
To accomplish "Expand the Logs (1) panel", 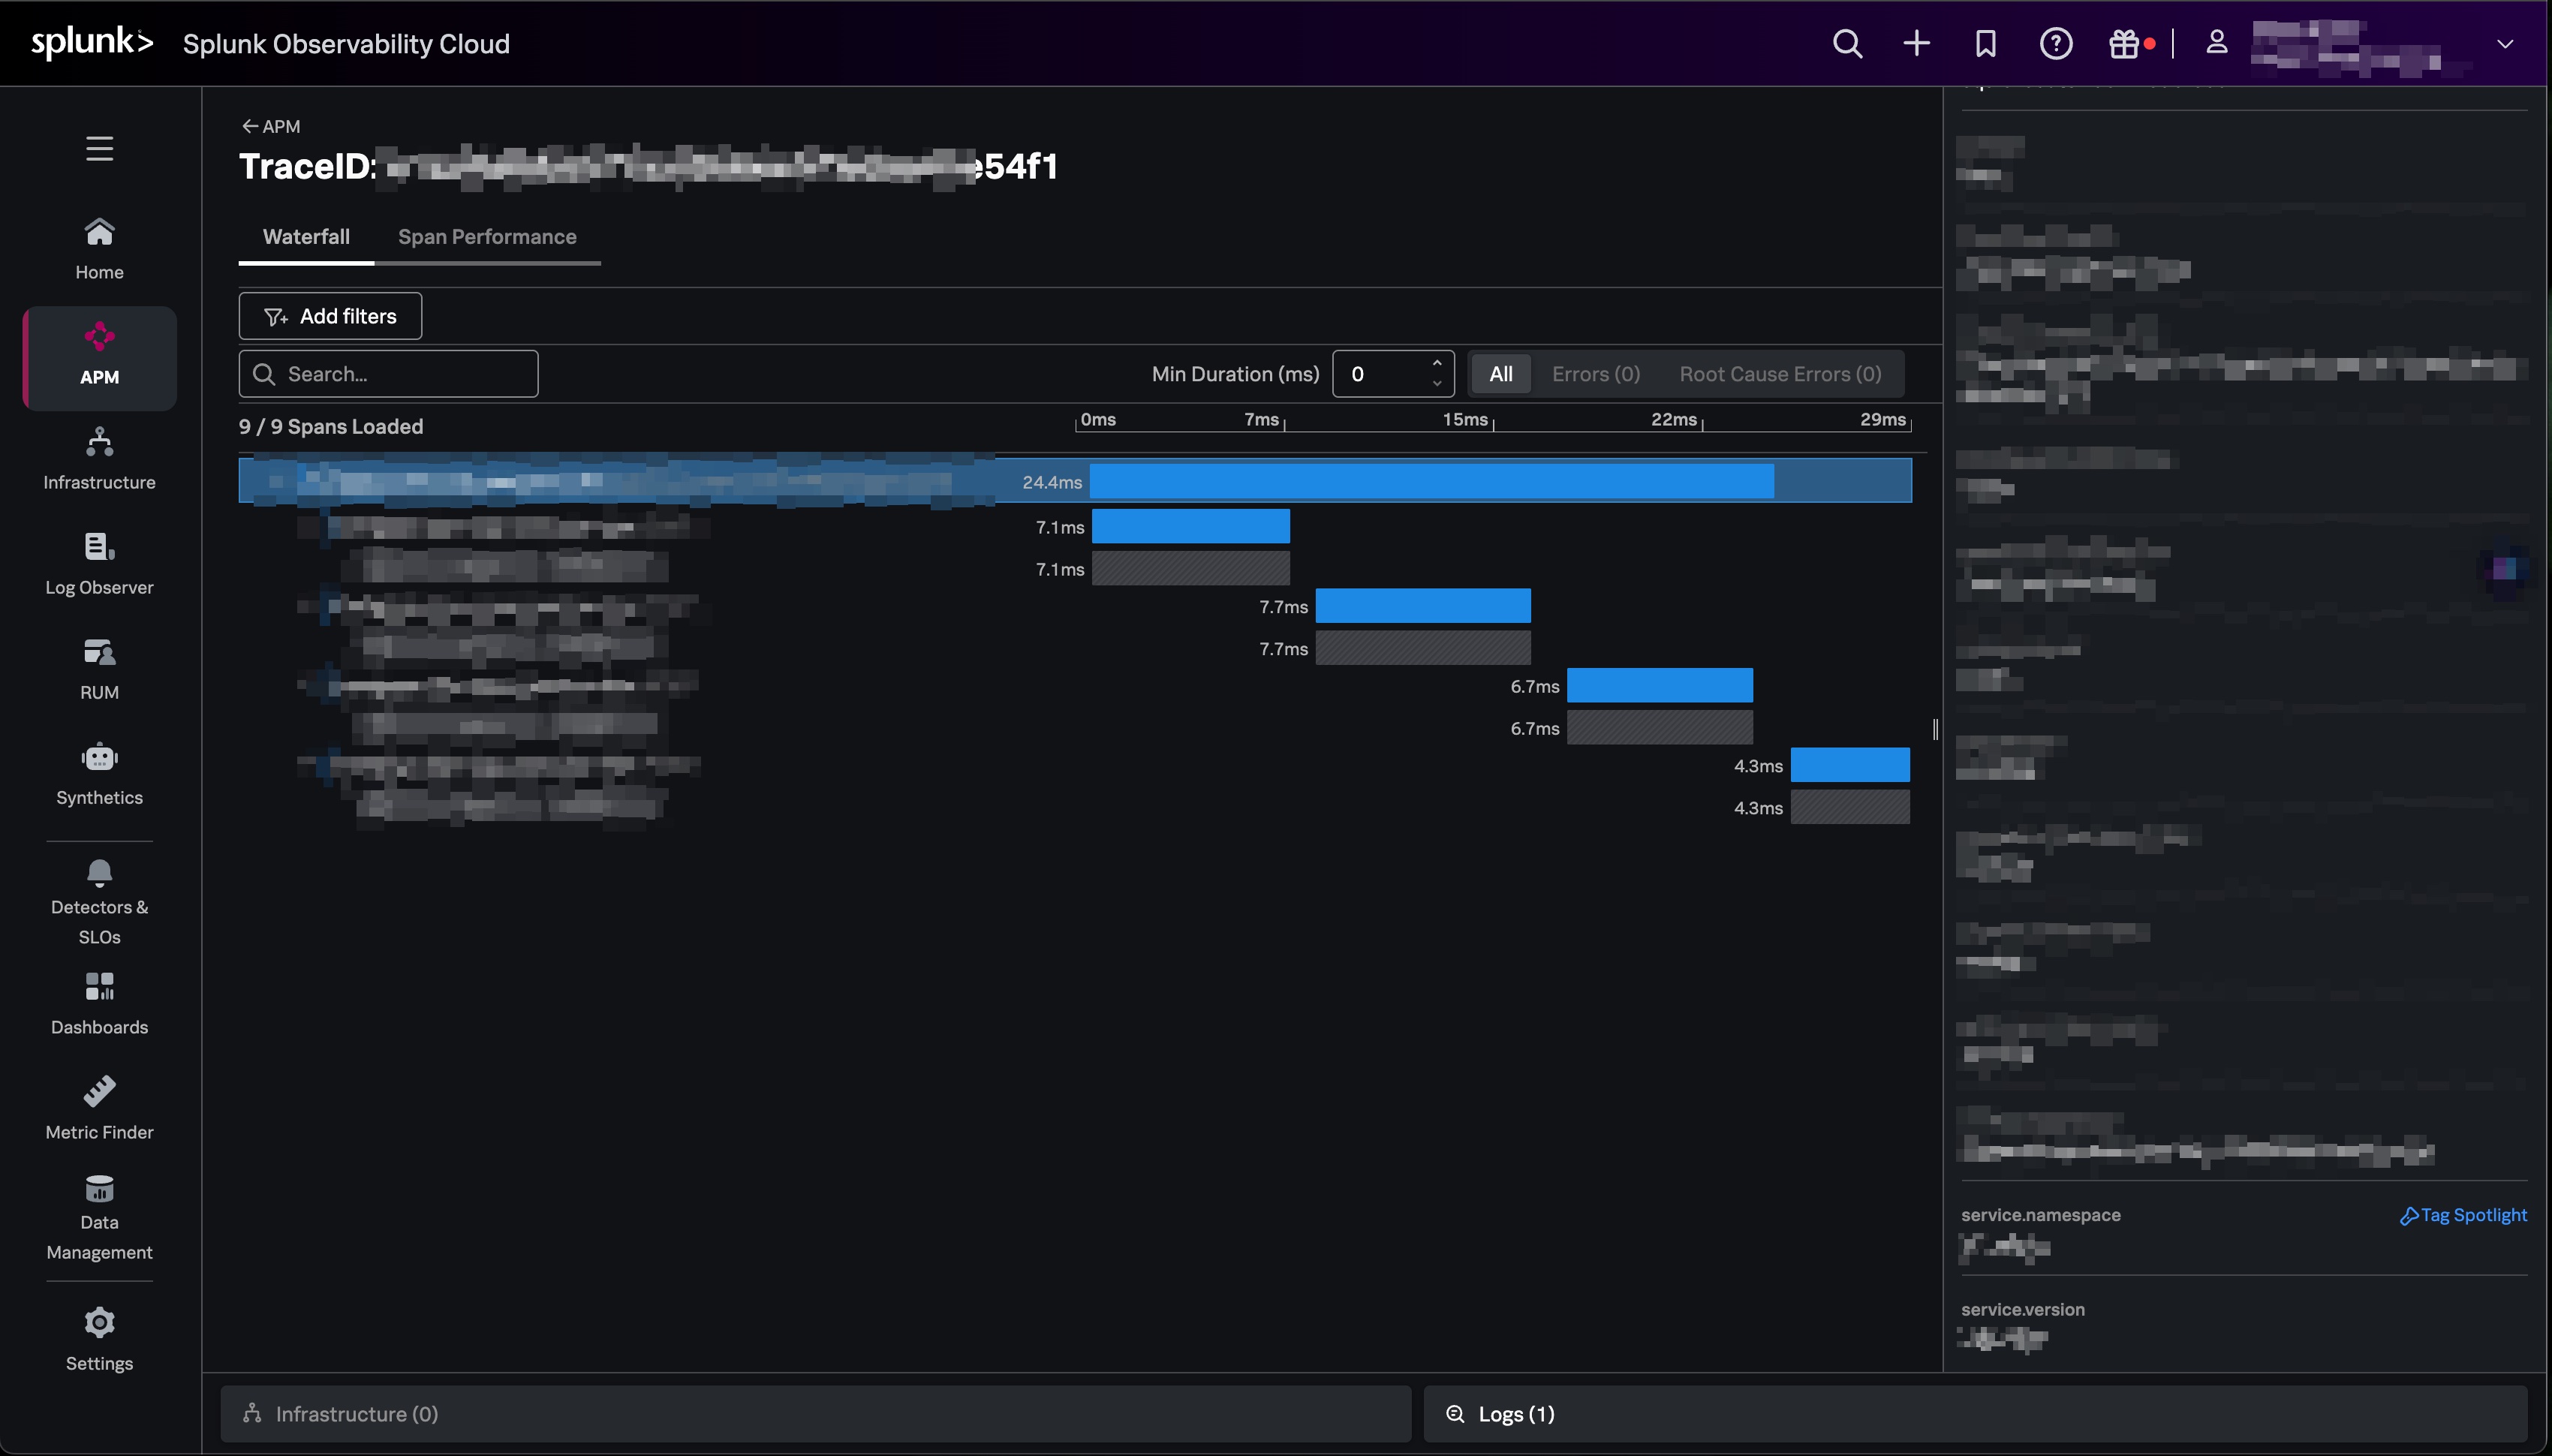I will (x=1515, y=1414).
